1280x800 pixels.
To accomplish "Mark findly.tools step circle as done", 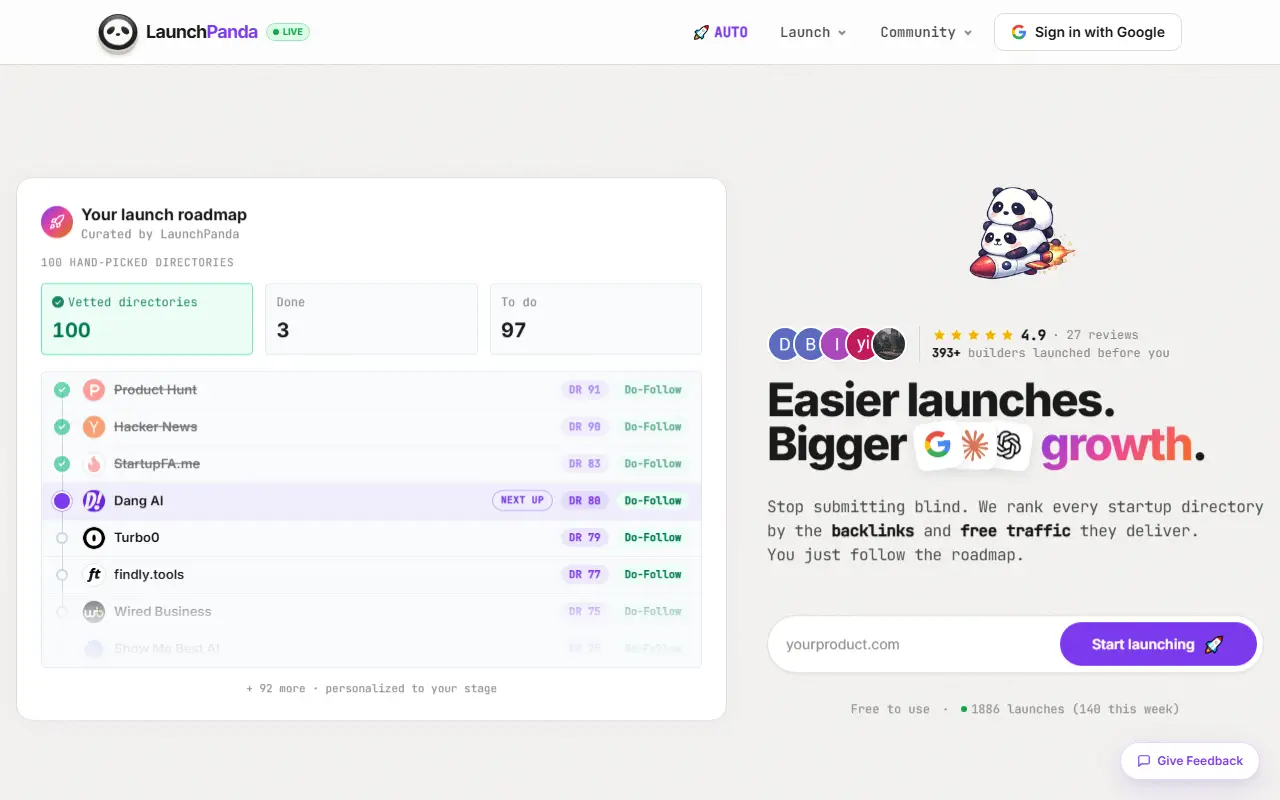I will tap(62, 575).
